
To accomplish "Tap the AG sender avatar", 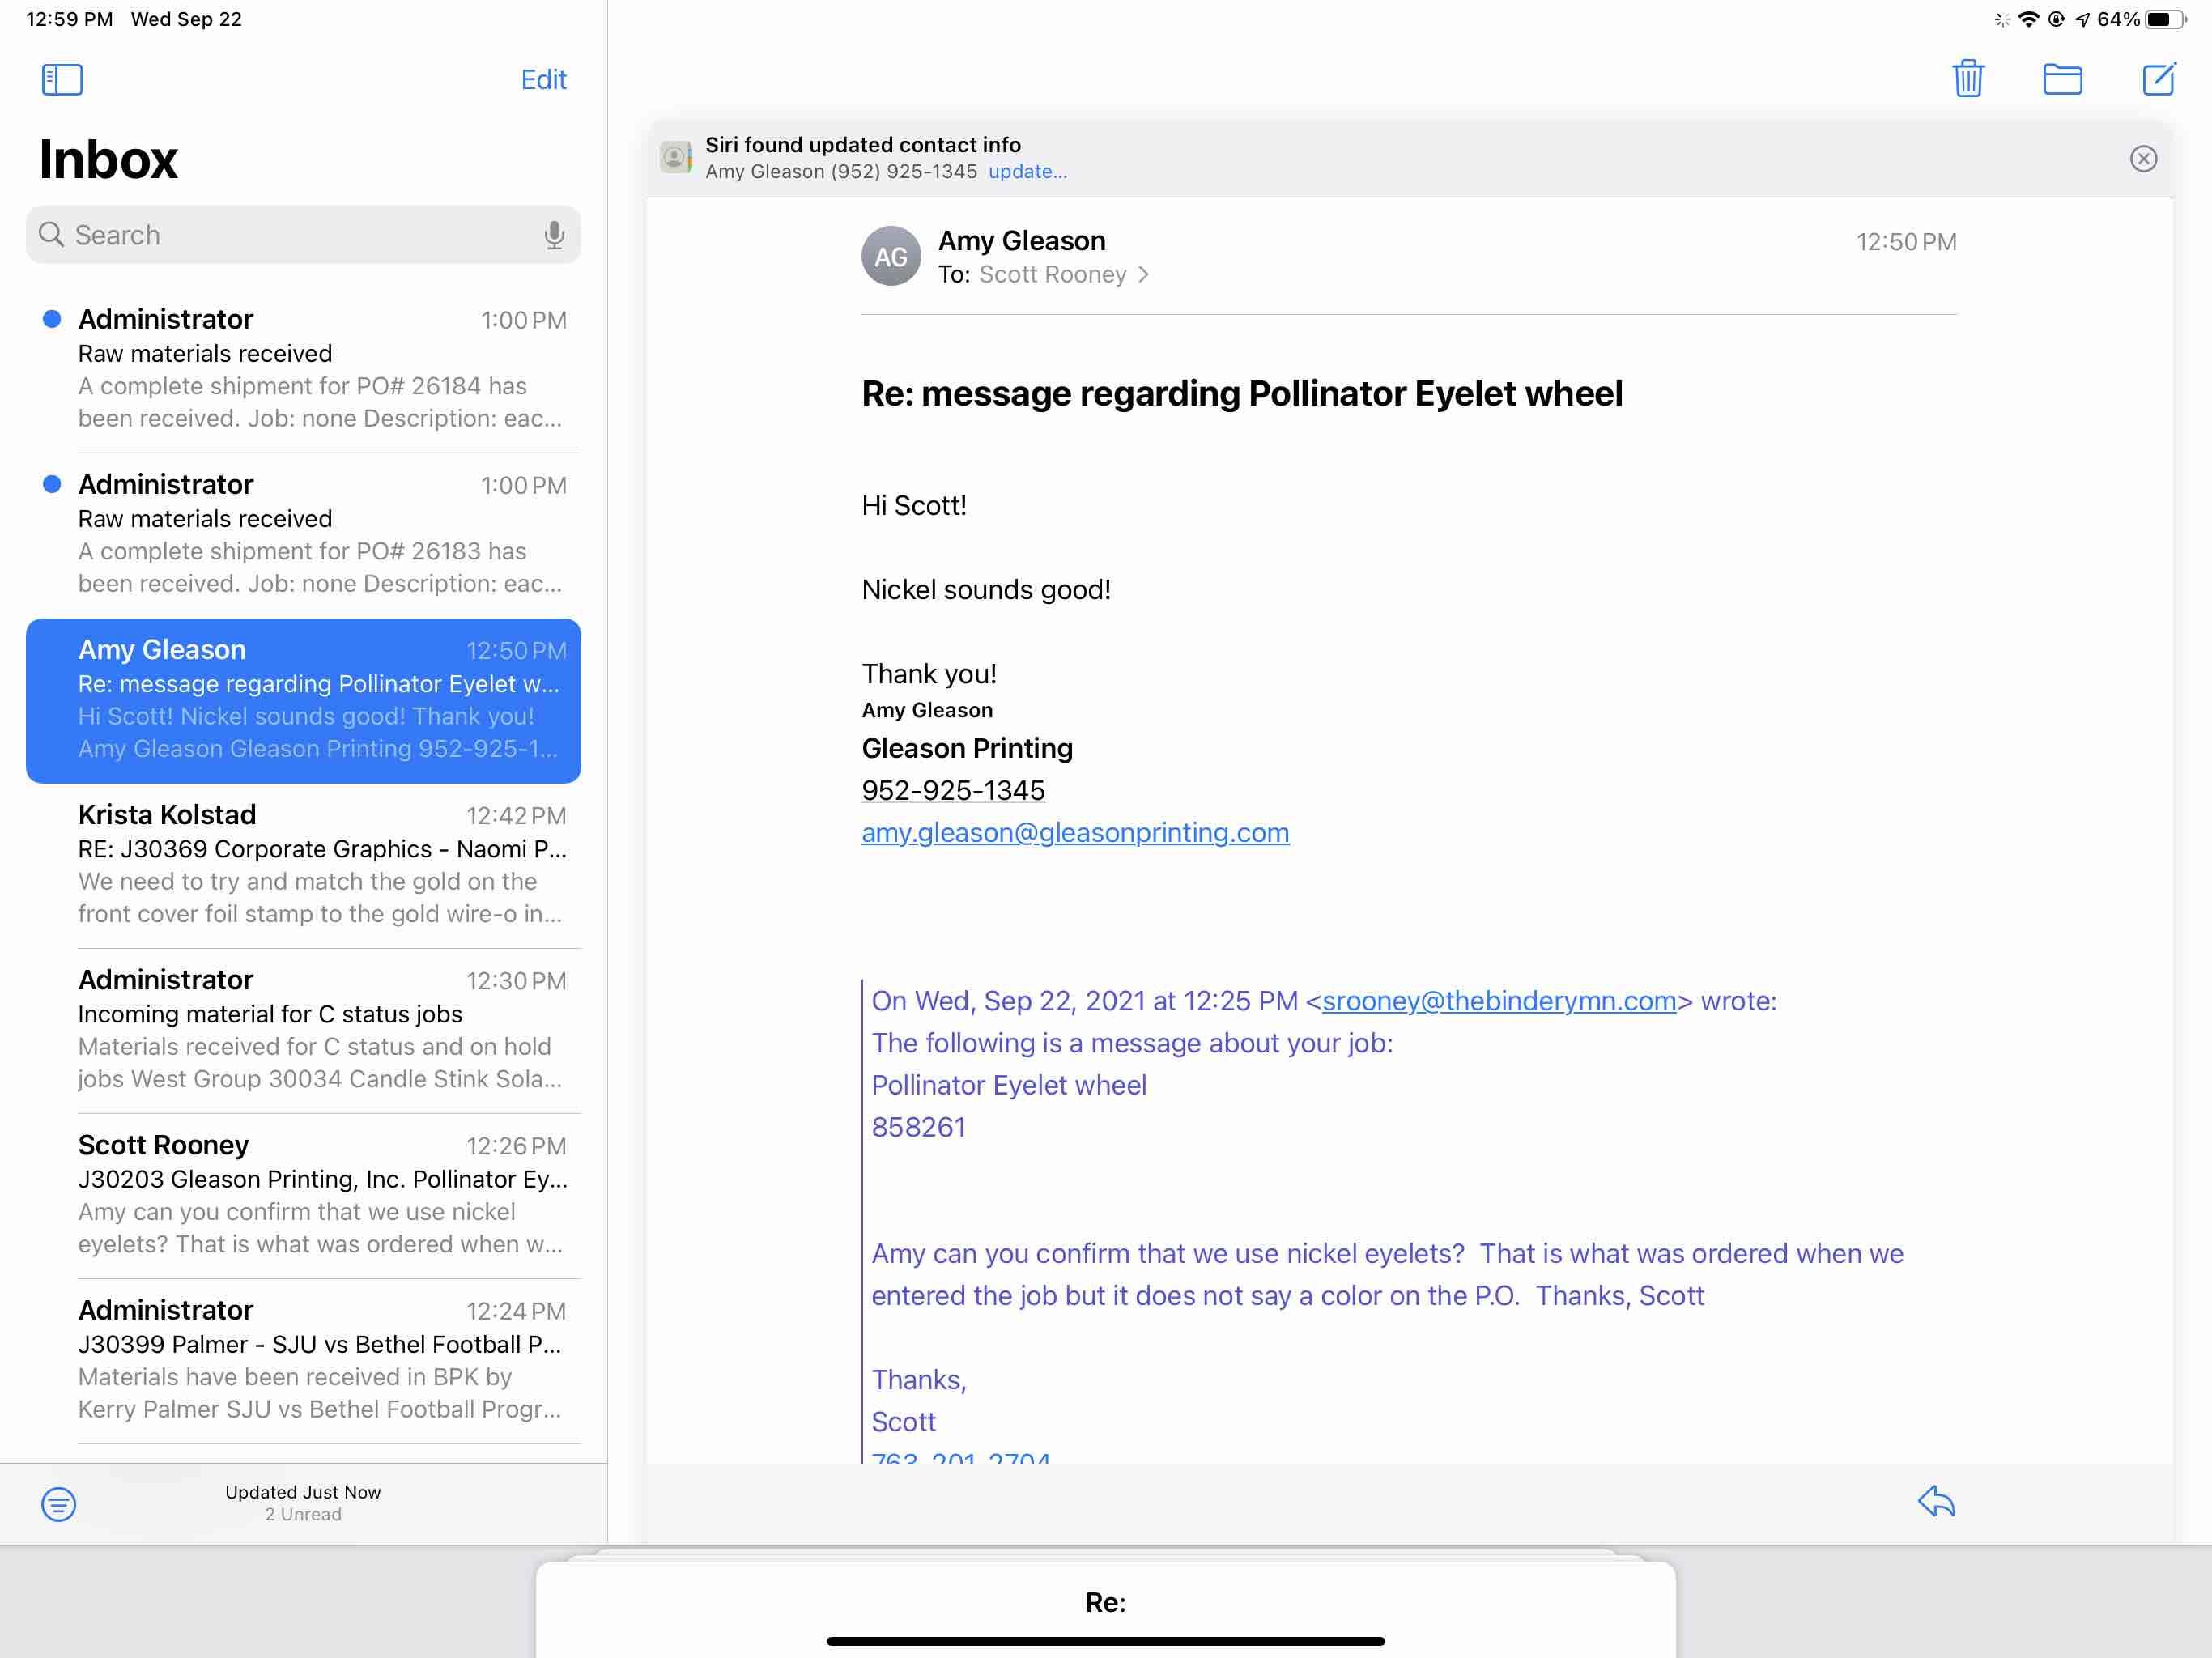I will click(890, 257).
